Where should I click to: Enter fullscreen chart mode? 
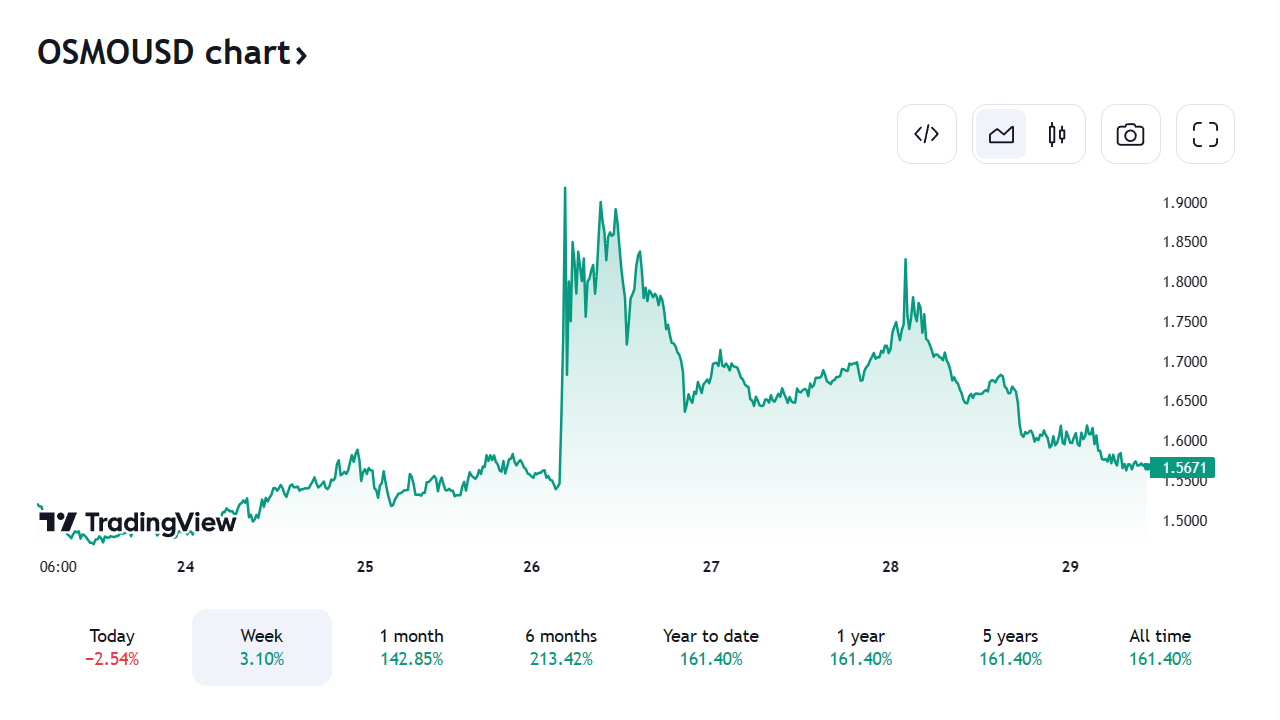tap(1205, 134)
